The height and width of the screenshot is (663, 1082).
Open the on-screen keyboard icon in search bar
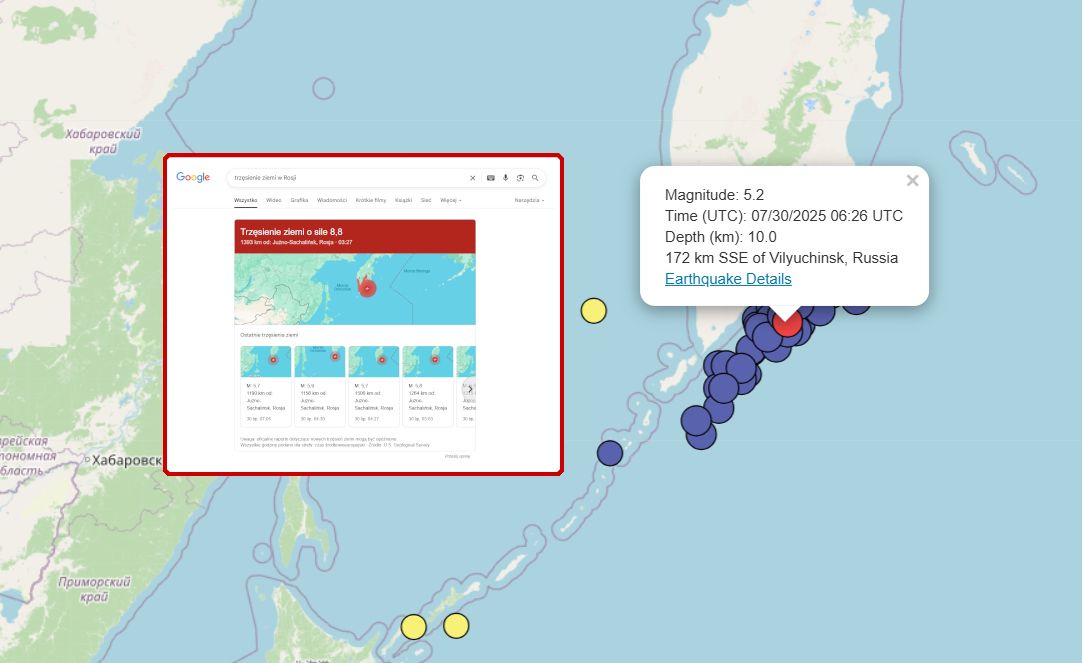[x=490, y=178]
